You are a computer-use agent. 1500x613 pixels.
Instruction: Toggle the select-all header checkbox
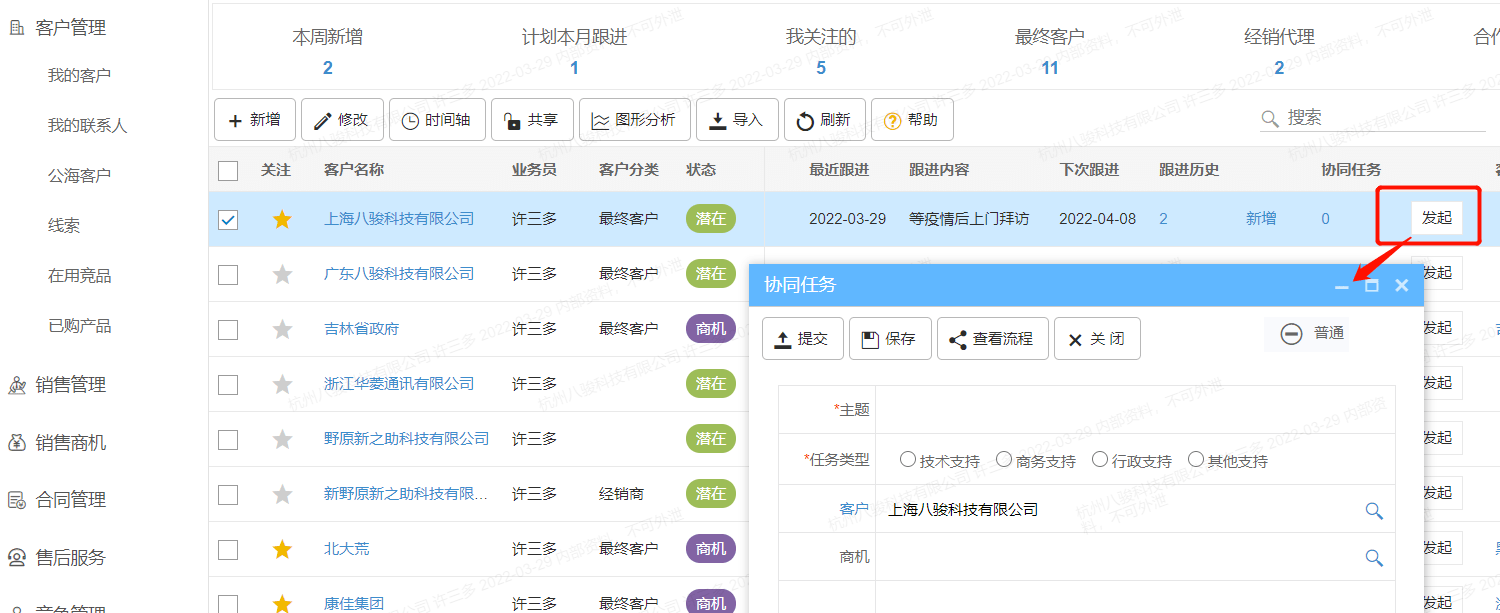click(x=228, y=170)
